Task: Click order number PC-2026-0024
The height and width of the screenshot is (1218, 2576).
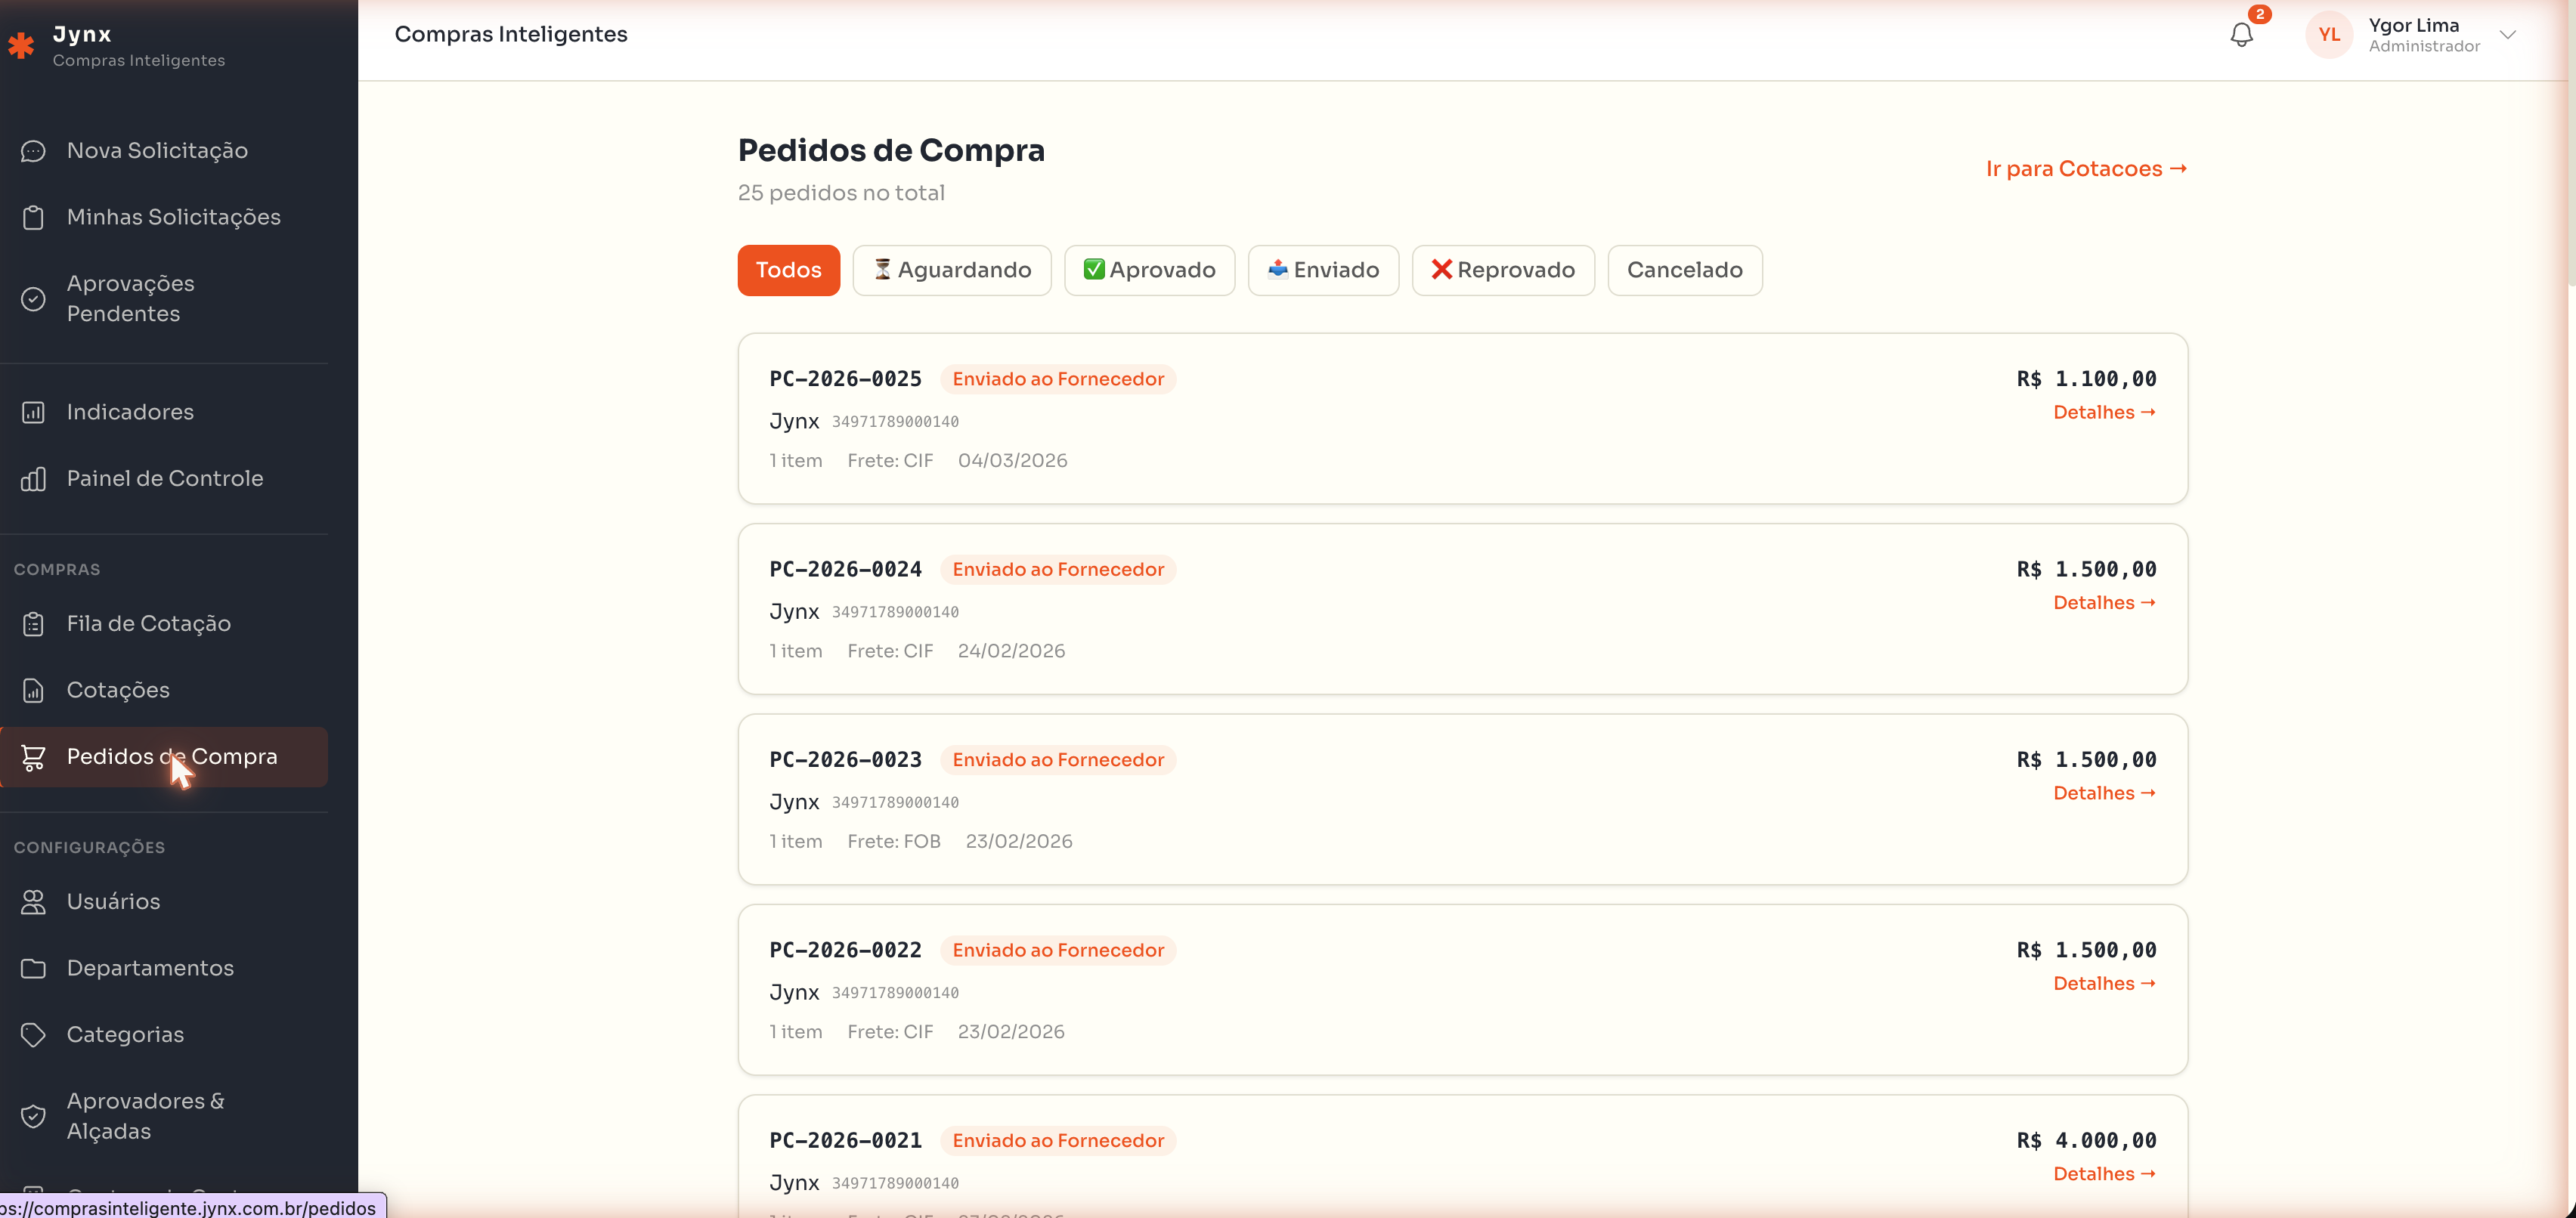Action: point(845,570)
